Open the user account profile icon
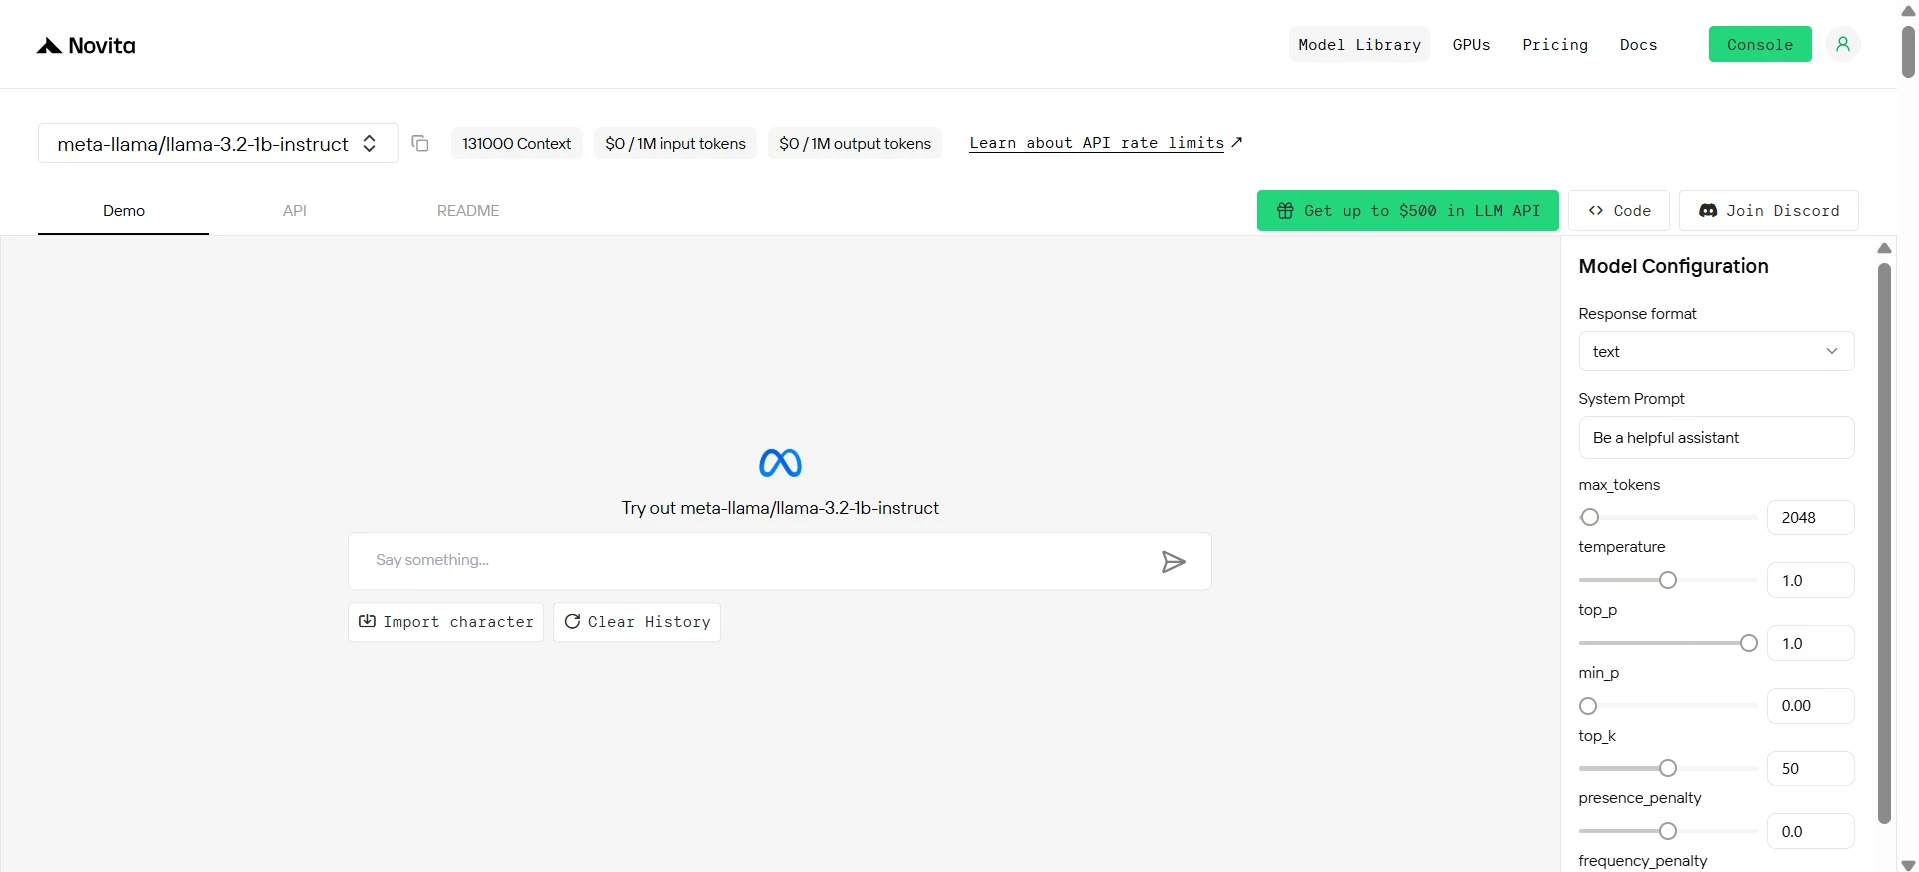 [1842, 44]
